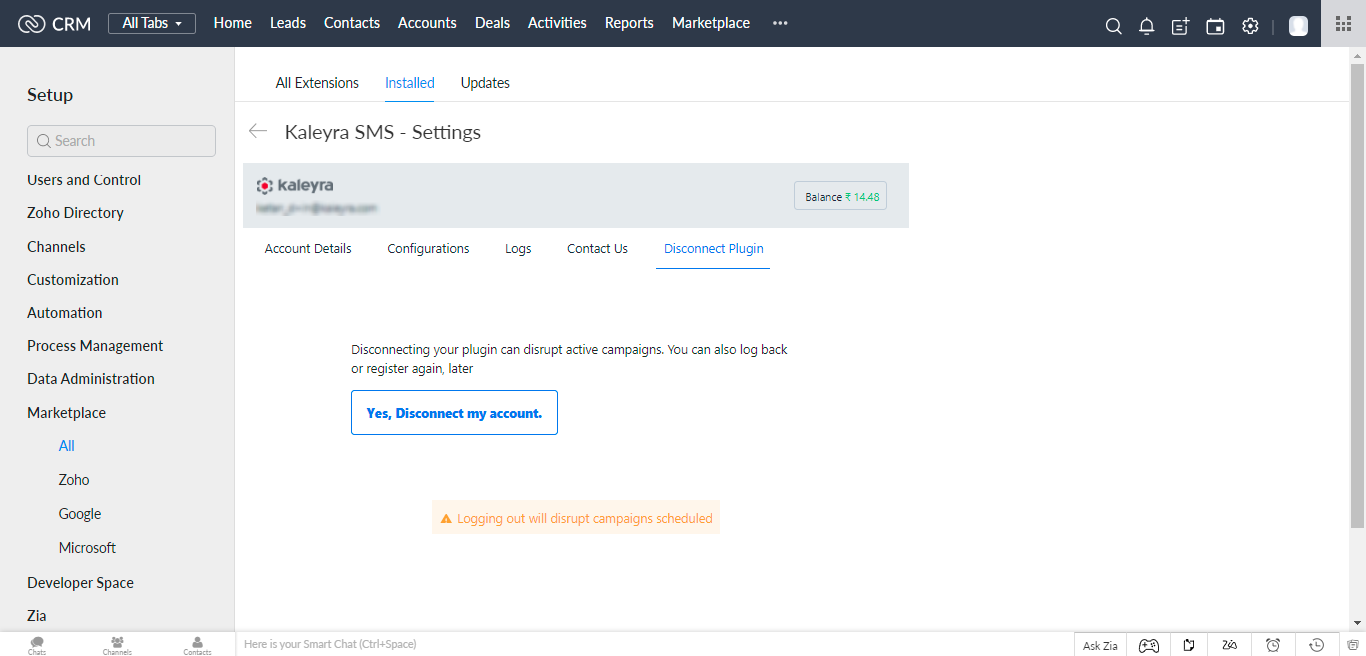
Task: Open the Reports module
Action: [x=629, y=23]
